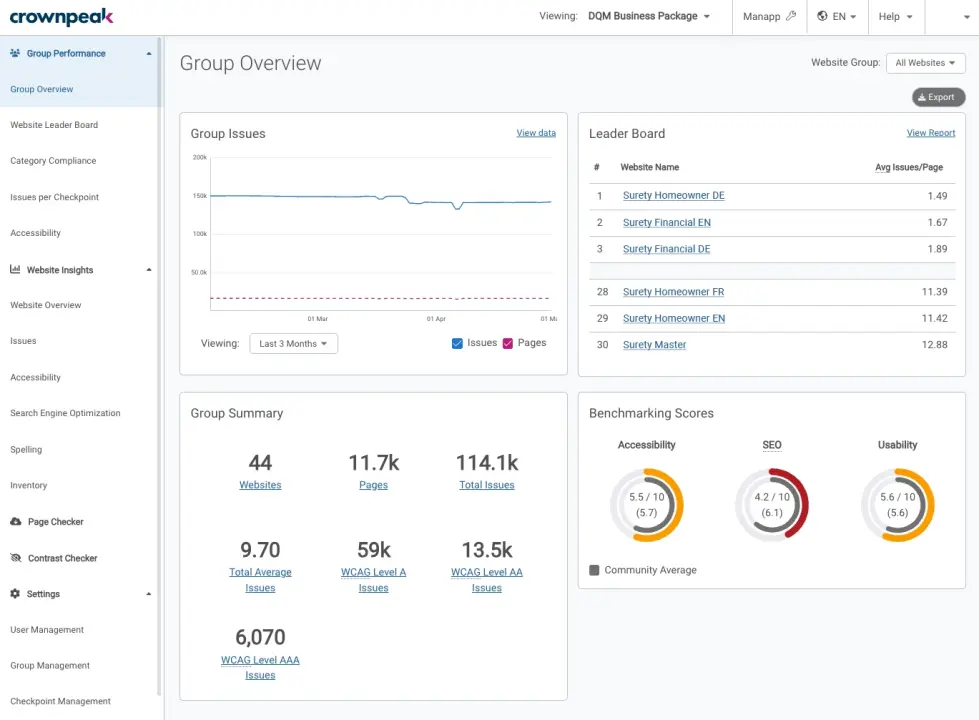Open Search Engine Optimization menu item
This screenshot has height=720, width=979.
(65, 413)
